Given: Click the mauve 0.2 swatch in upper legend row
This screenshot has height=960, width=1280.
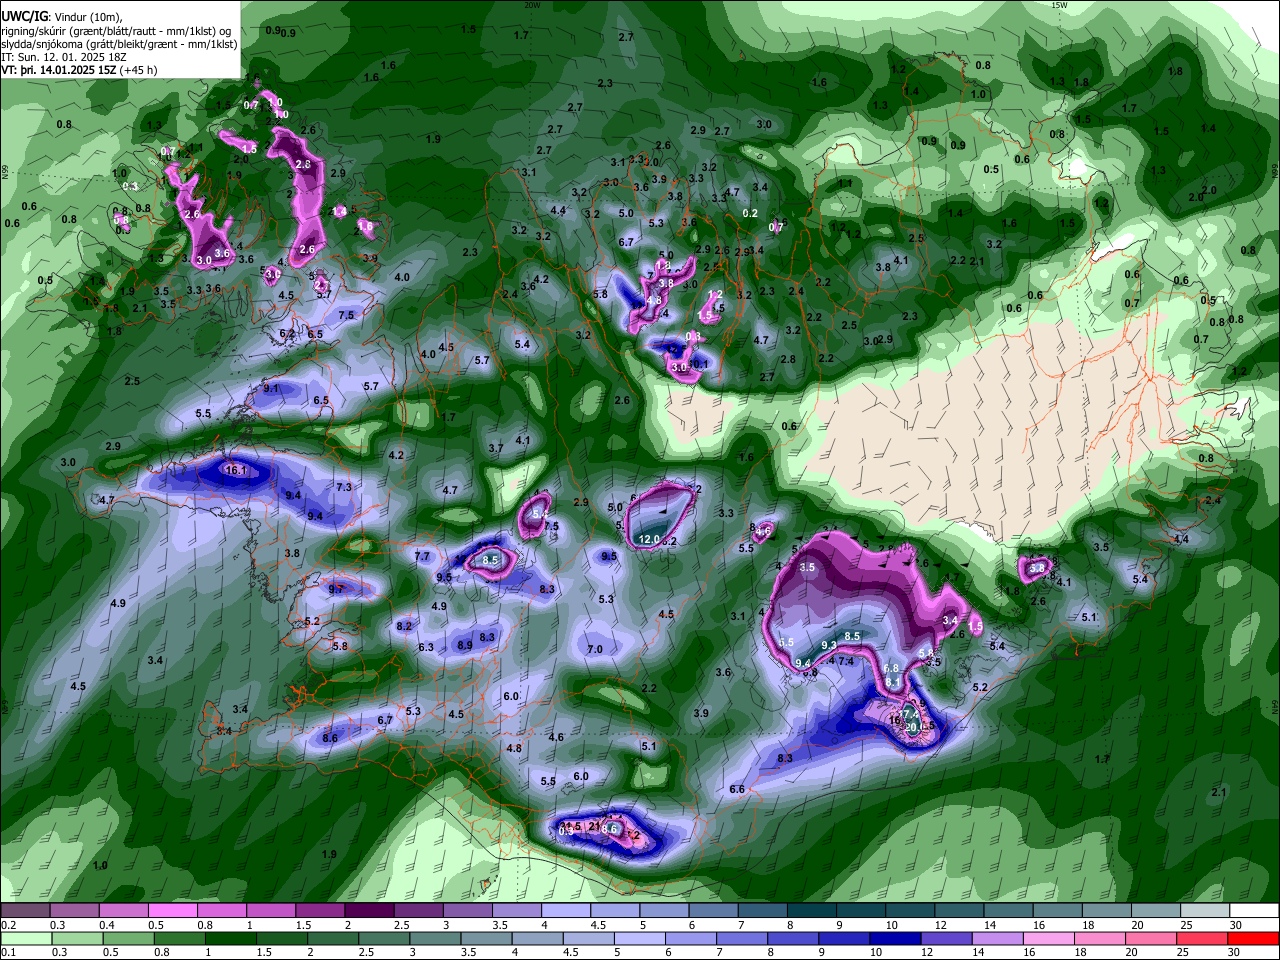Looking at the screenshot, I should 25,911.
